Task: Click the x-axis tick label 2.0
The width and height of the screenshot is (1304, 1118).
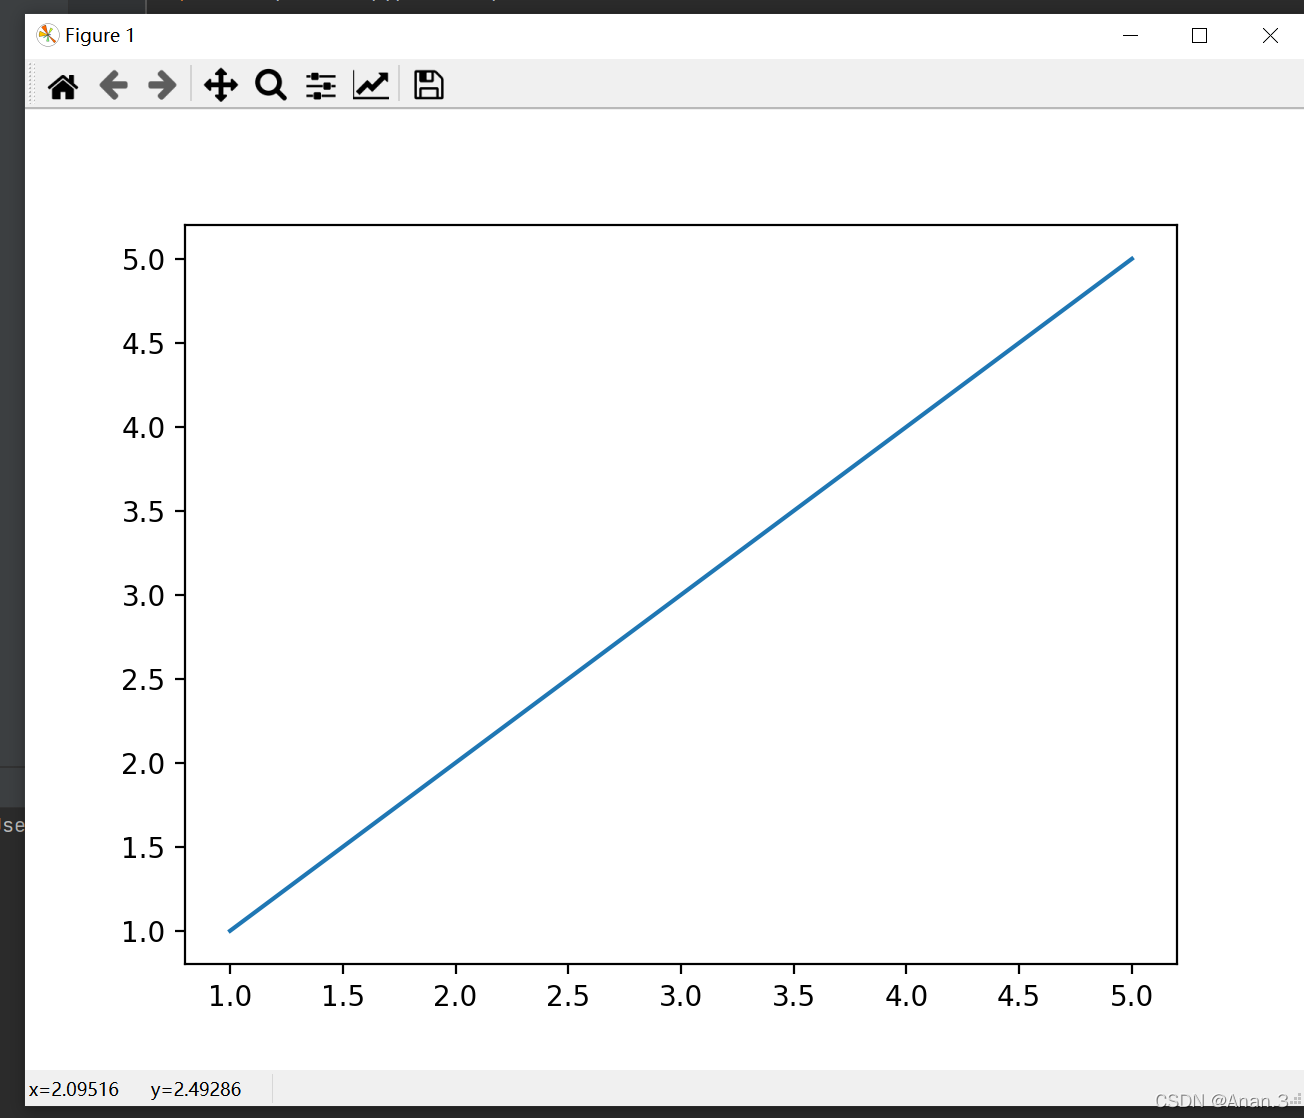Action: click(x=455, y=996)
